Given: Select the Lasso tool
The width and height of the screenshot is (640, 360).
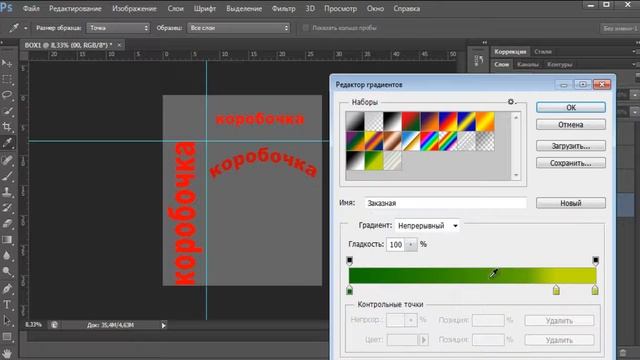Looking at the screenshot, I should point(7,95).
